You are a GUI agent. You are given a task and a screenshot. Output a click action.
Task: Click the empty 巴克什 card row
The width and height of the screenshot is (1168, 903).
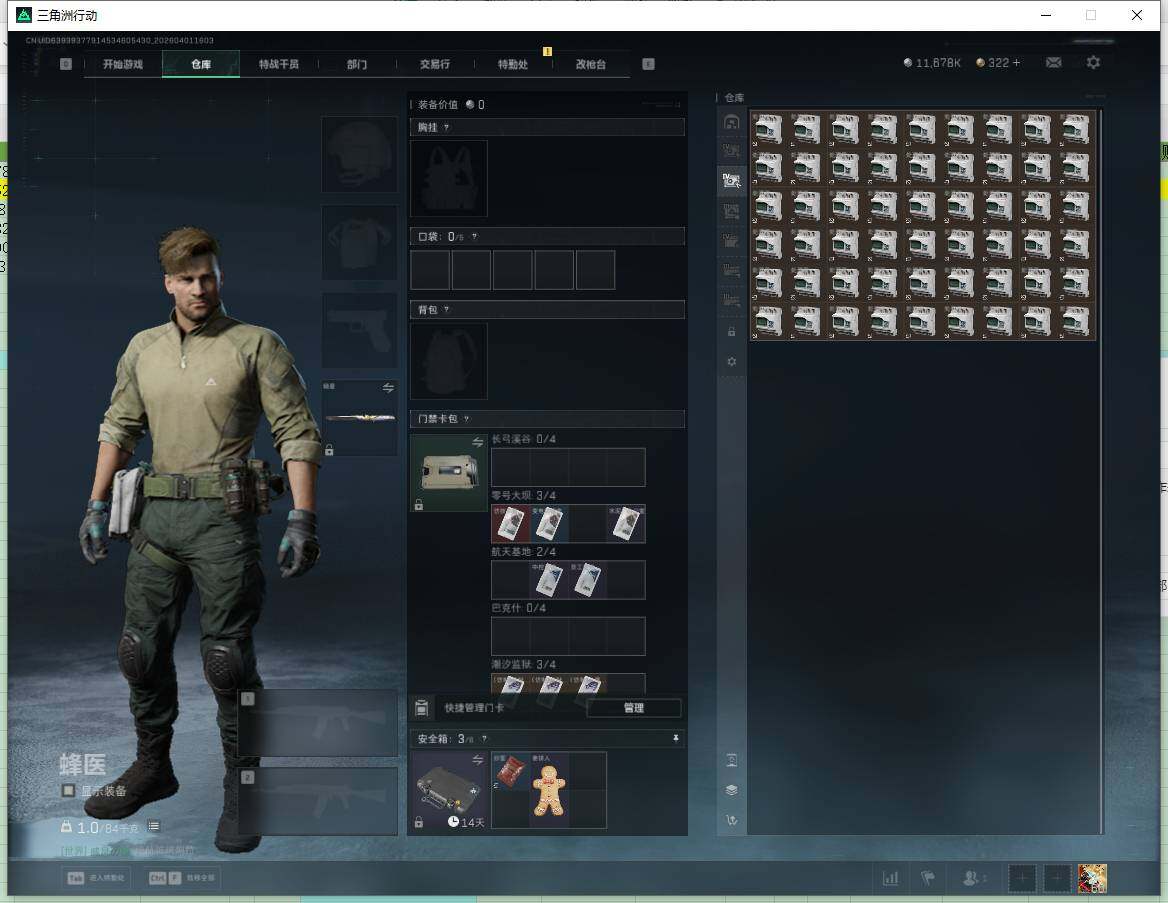pos(568,636)
